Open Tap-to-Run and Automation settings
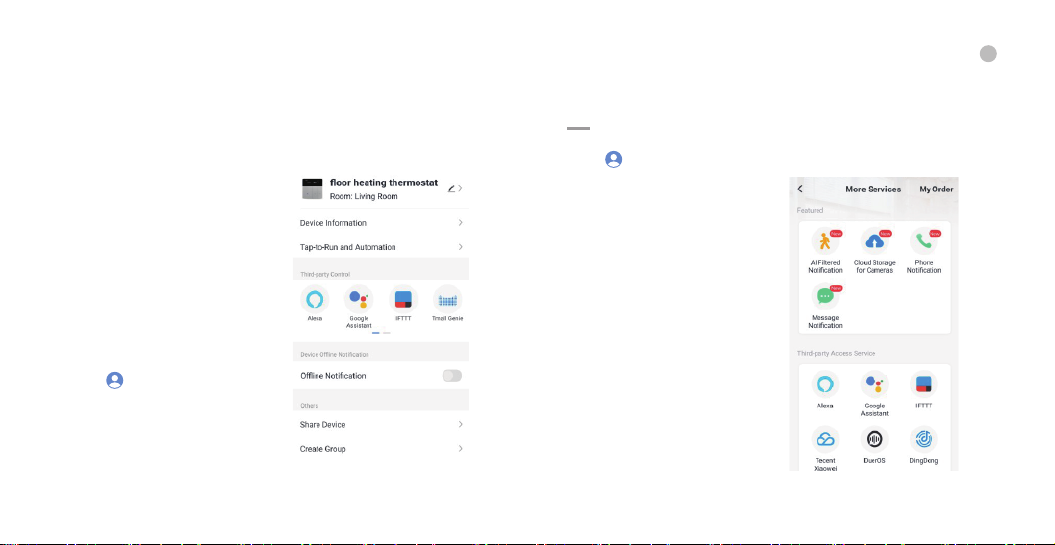 tap(380, 247)
